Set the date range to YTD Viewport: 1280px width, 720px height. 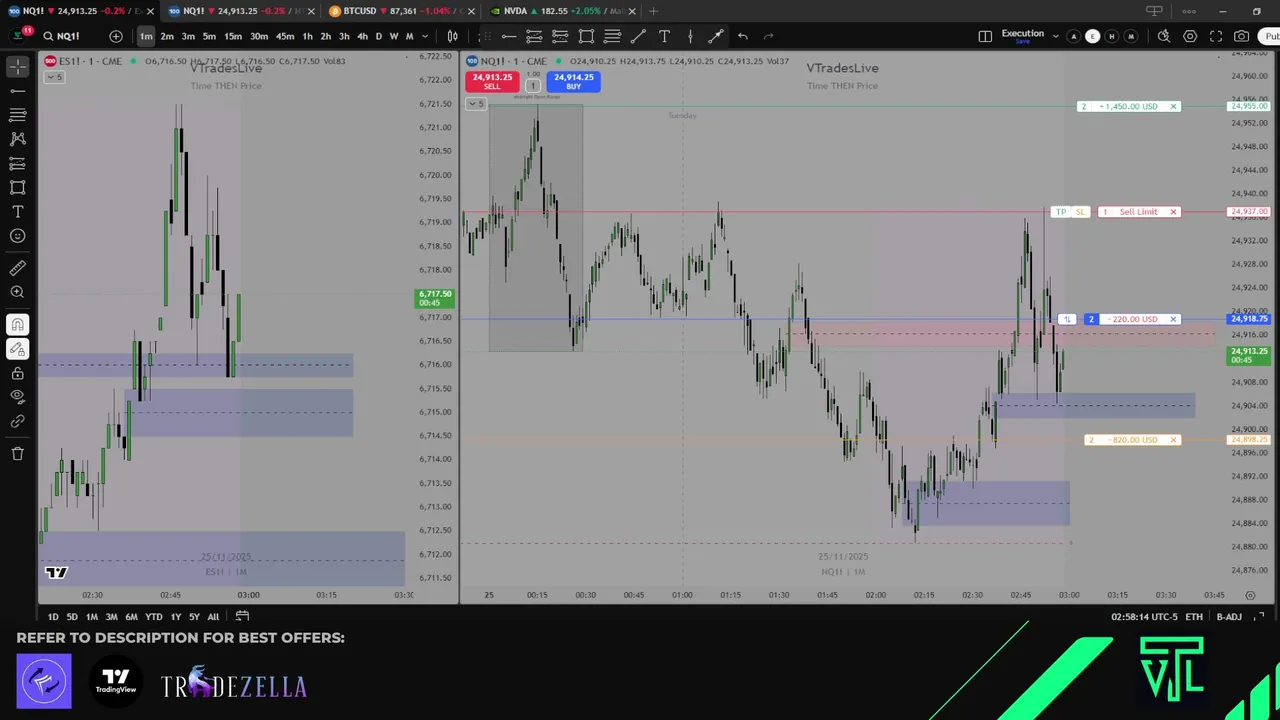point(153,617)
